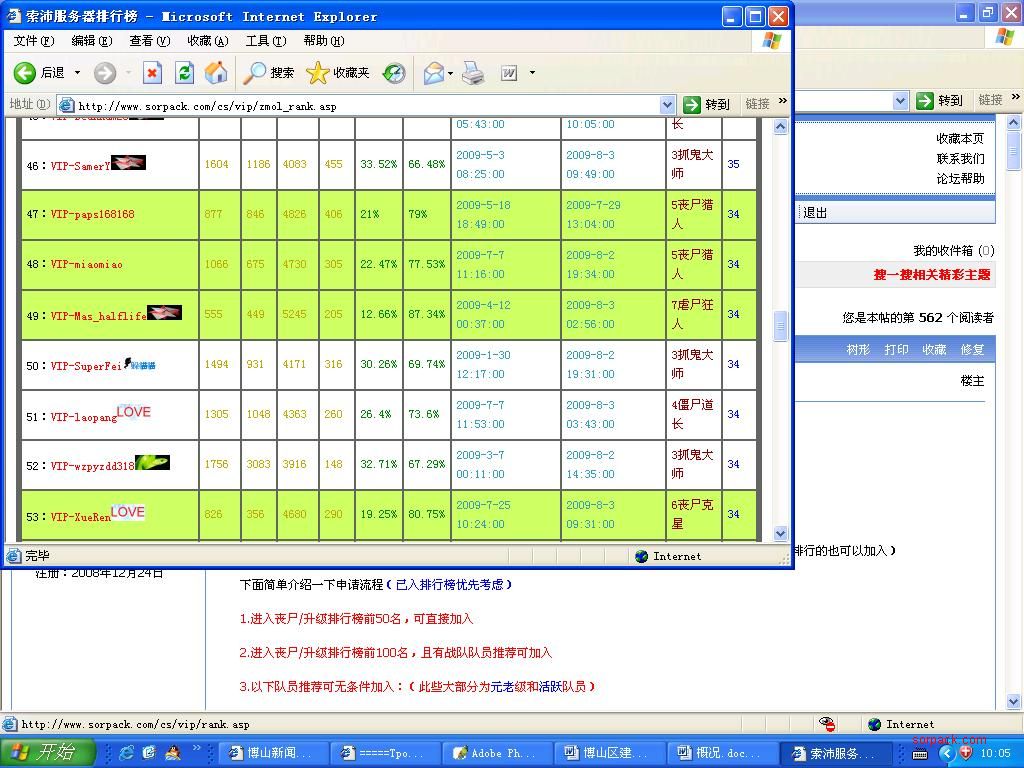Click the Stop loading red X icon
This screenshot has width=1024, height=768.
pos(152,73)
